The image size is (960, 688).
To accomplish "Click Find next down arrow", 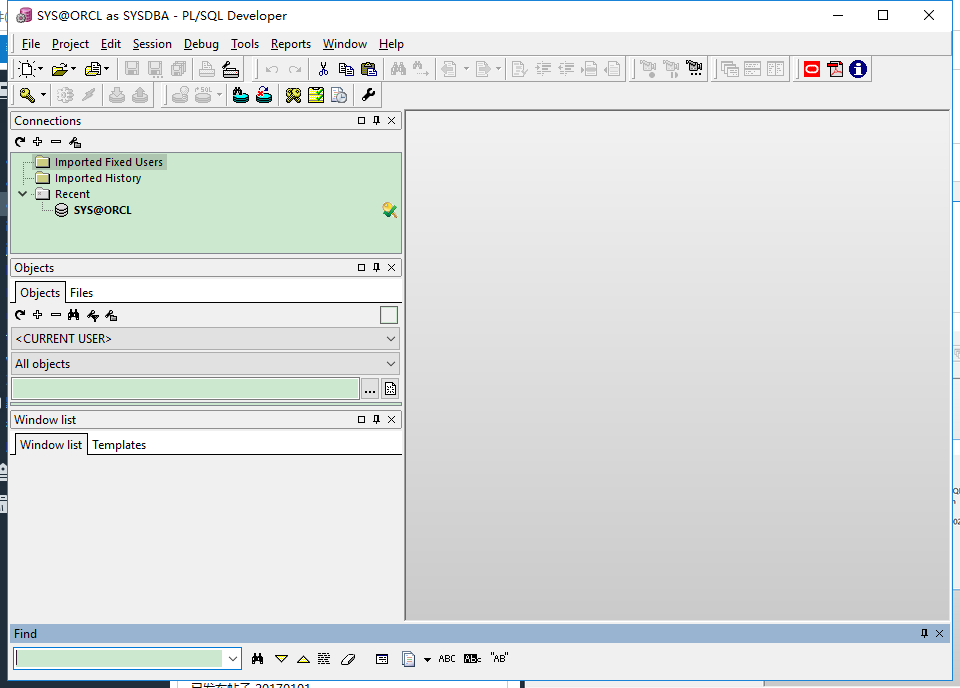I will pyautogui.click(x=281, y=659).
